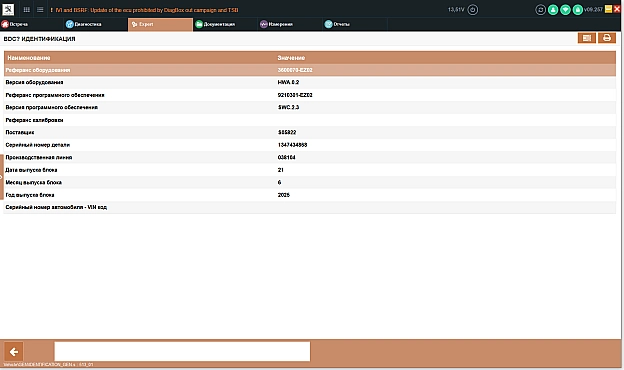Click the 9210381-EZ02 value
Viewport: 624px width, 370px height.
[295, 95]
